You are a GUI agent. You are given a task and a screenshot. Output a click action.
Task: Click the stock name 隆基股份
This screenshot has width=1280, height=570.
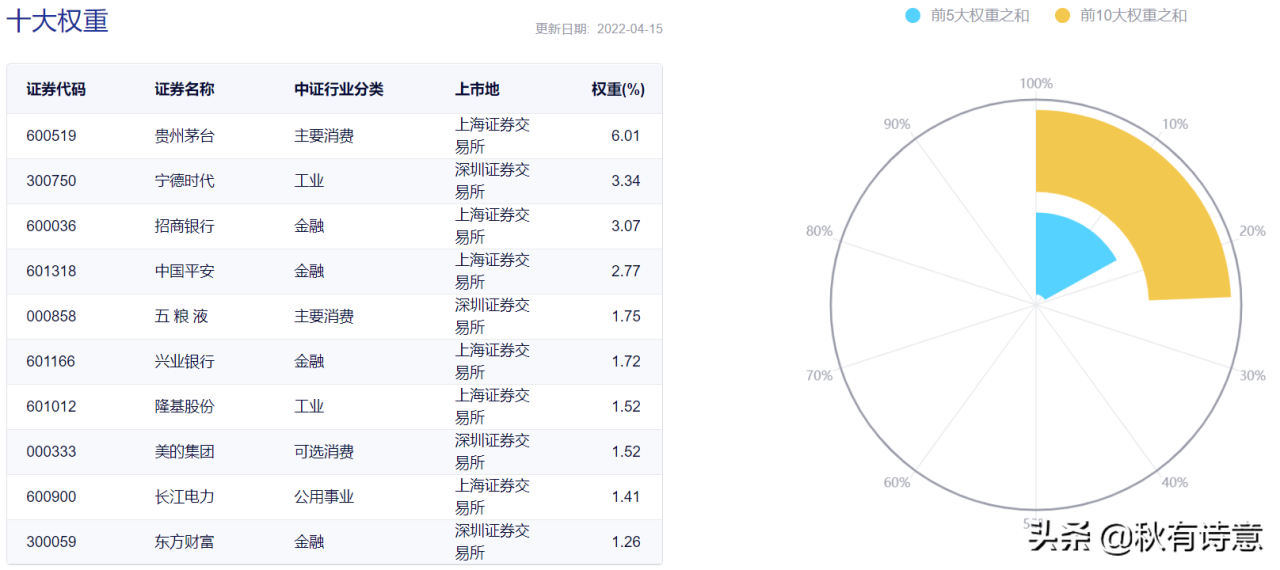[x=184, y=407]
